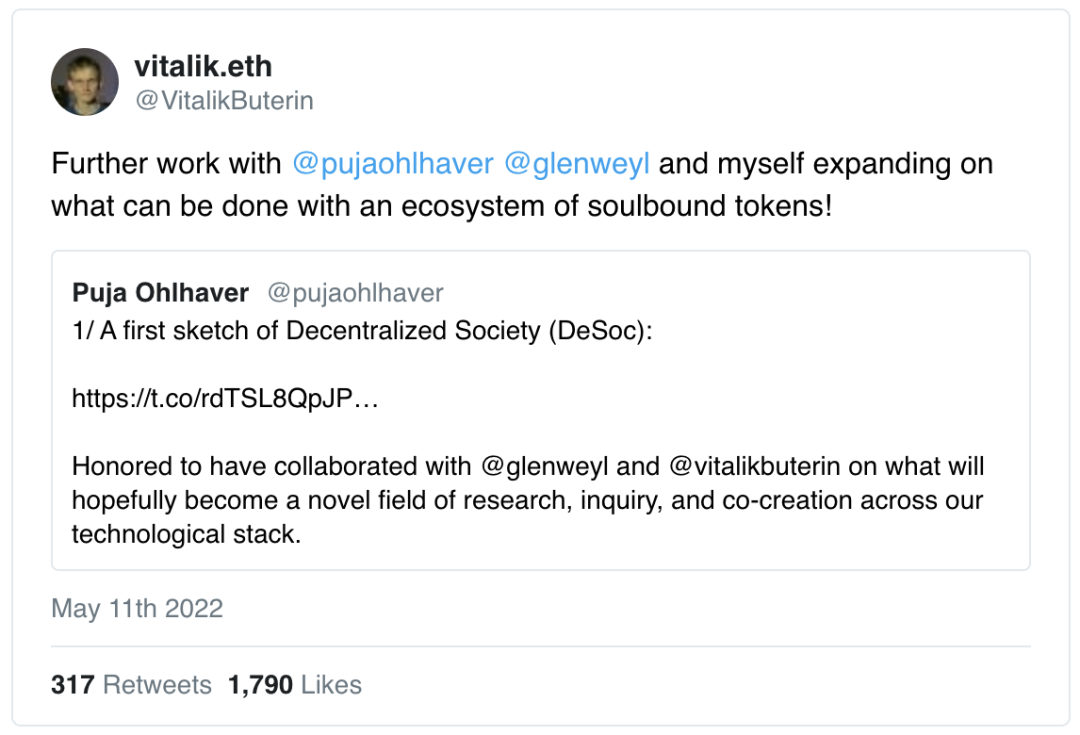Image resolution: width=1080 pixels, height=735 pixels.
Task: Click the "technological stack." closing line
Action: 186,534
